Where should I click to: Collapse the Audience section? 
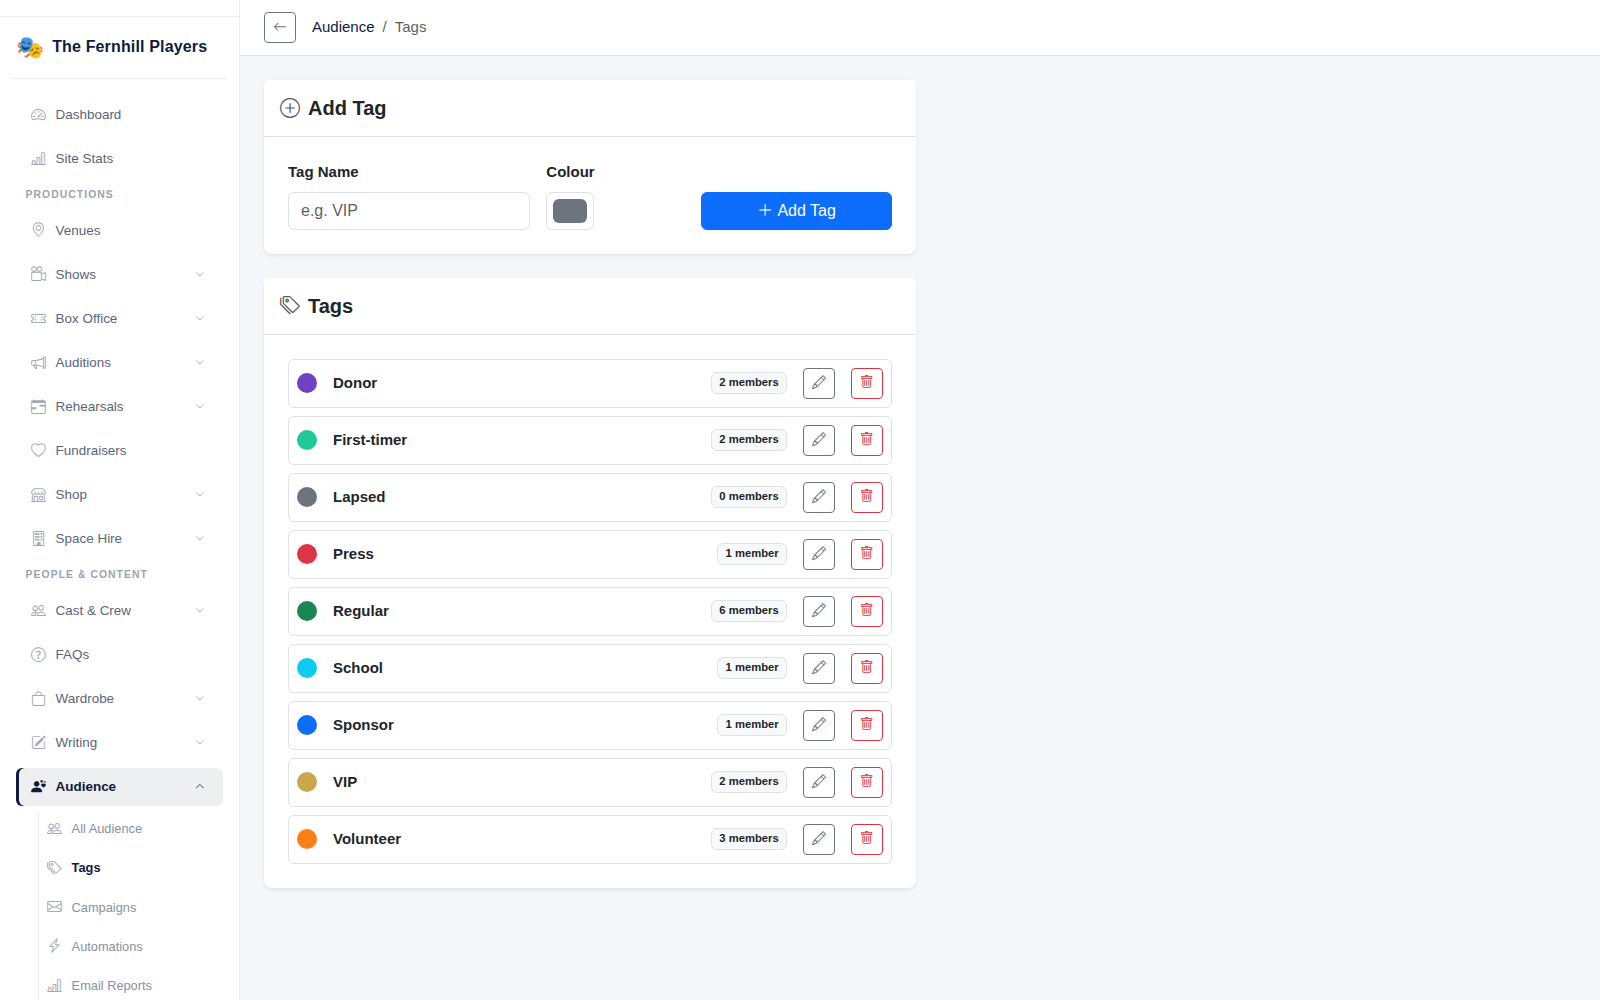click(x=119, y=787)
